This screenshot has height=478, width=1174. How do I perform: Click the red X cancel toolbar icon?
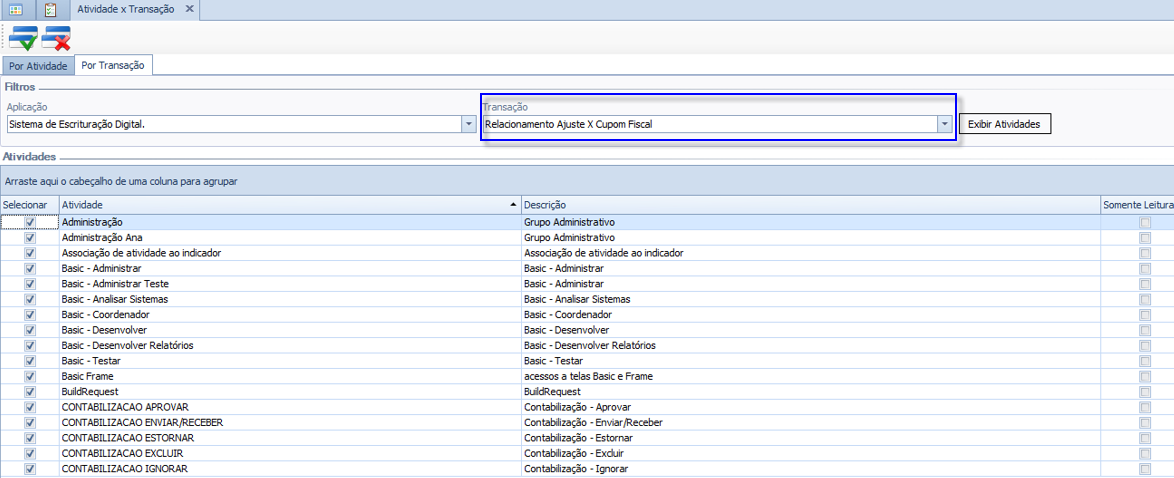click(x=56, y=38)
